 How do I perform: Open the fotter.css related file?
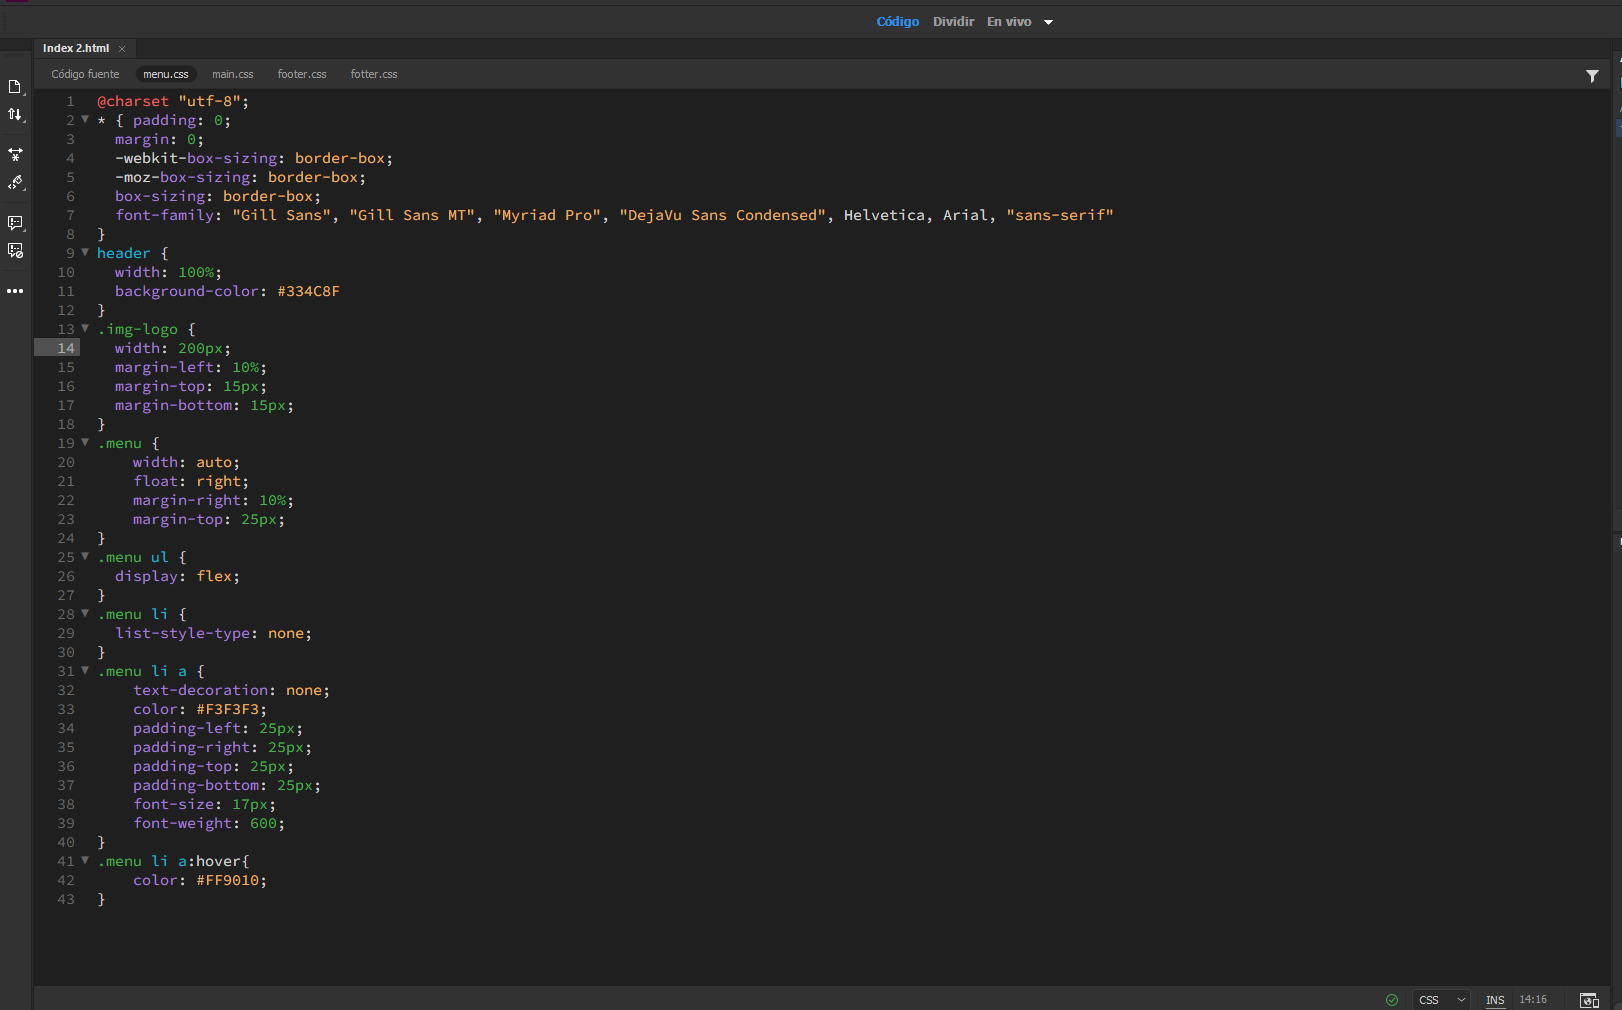pos(374,74)
